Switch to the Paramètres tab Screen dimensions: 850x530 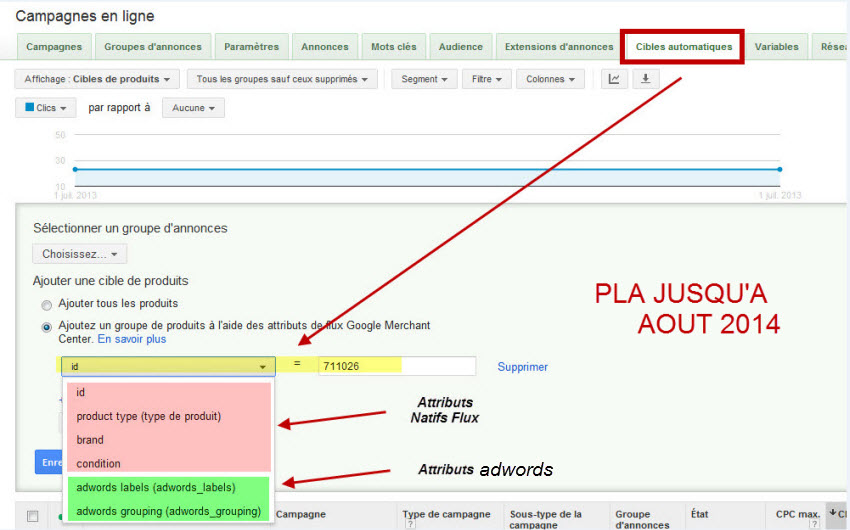click(252, 47)
